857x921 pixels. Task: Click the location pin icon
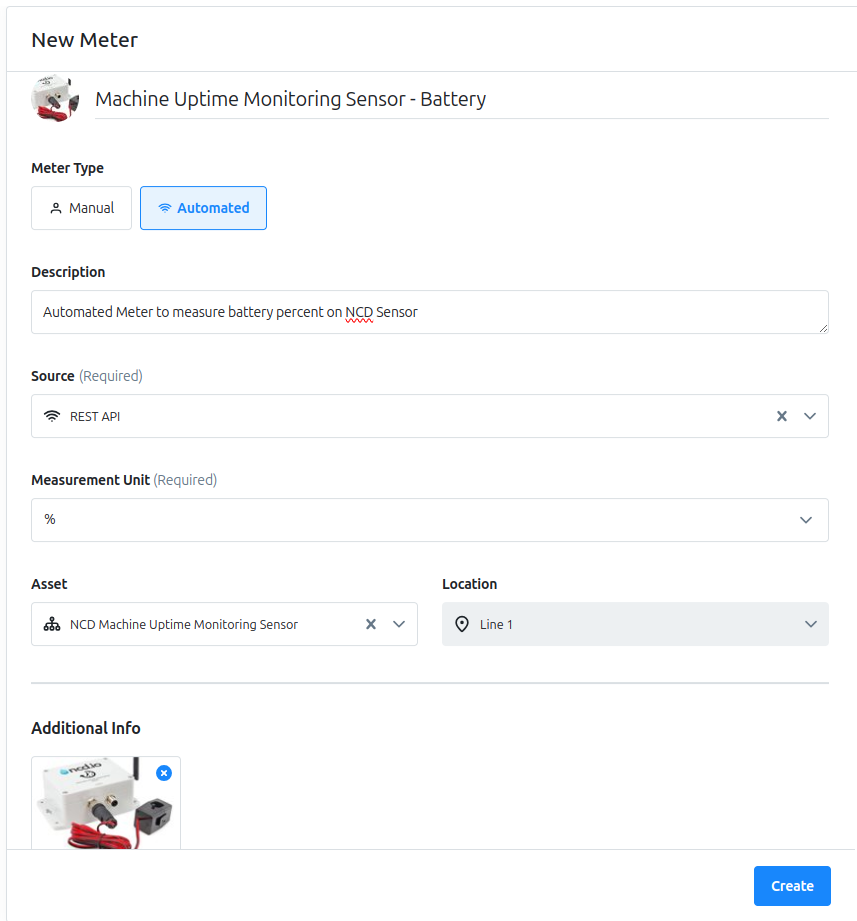pos(462,624)
